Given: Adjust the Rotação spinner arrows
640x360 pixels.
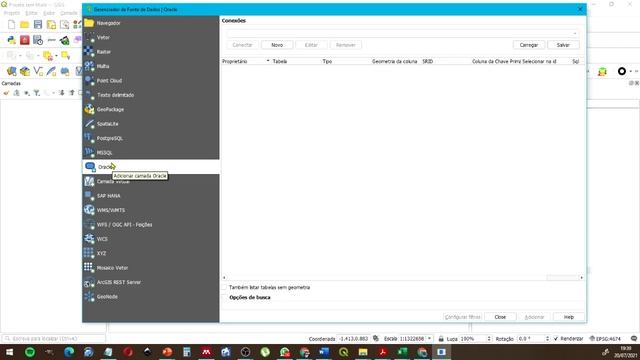Looking at the screenshot, I should (x=547, y=339).
